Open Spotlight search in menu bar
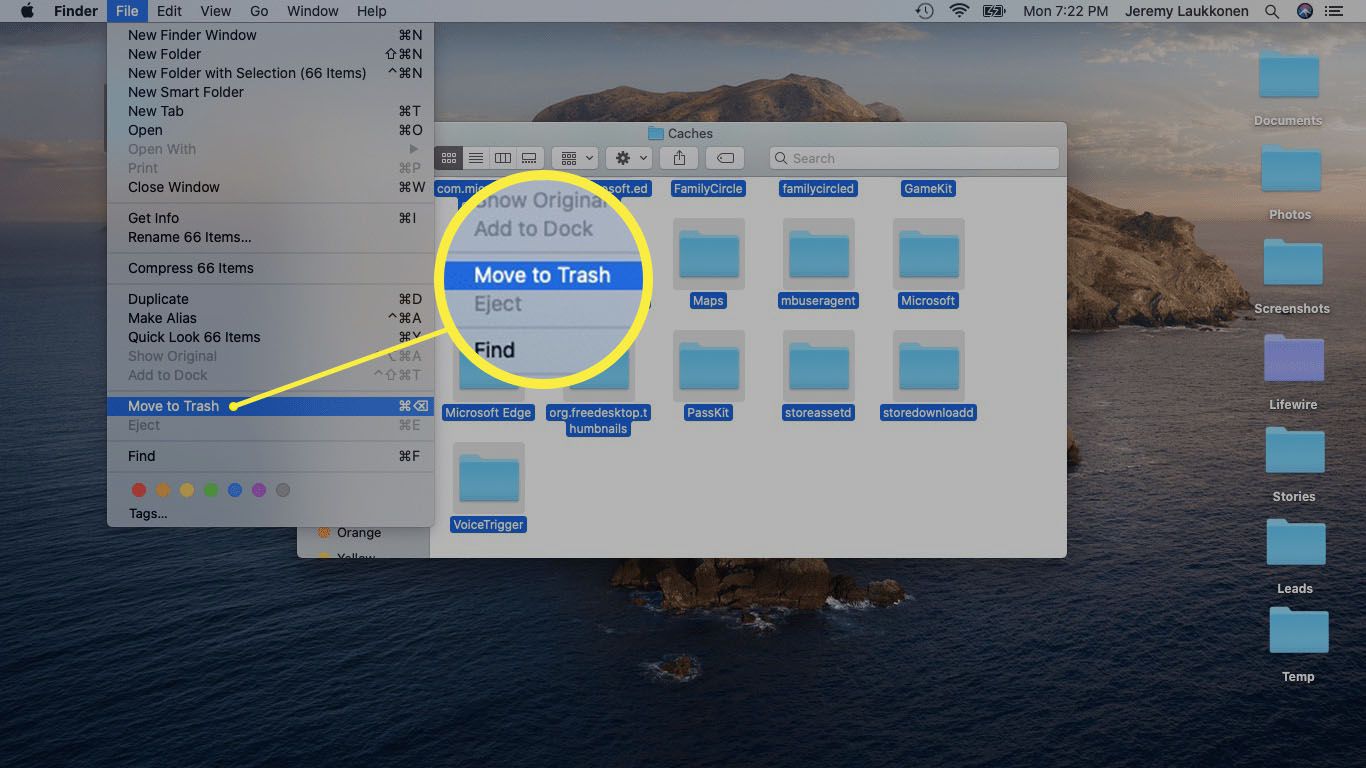The width and height of the screenshot is (1366, 768). 1272,12
